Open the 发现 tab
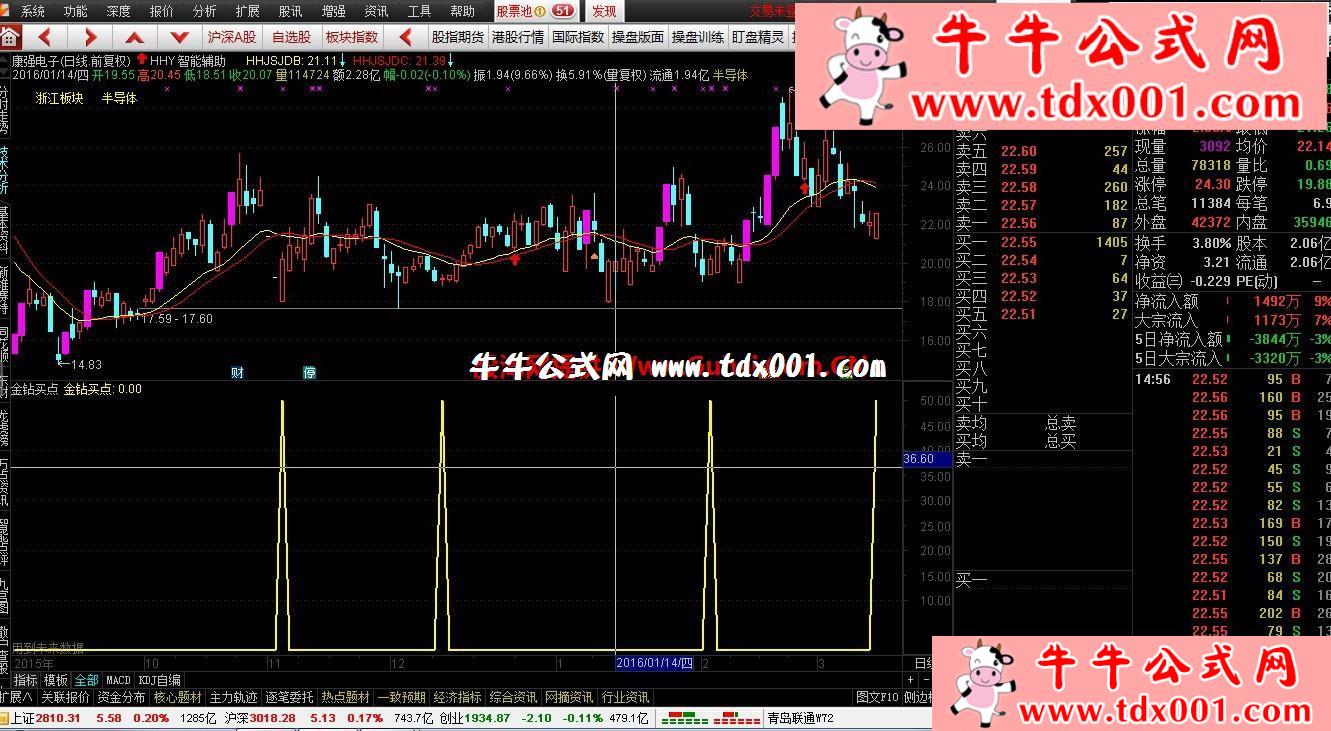 [x=604, y=11]
